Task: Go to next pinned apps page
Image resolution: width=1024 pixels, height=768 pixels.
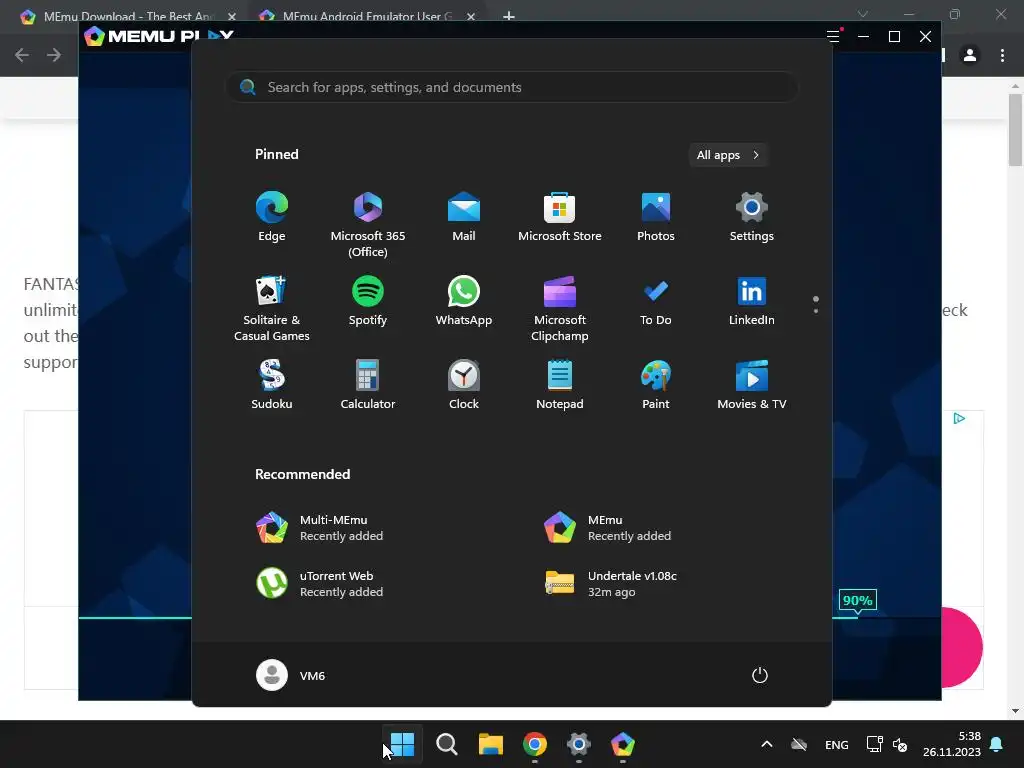Action: click(816, 311)
